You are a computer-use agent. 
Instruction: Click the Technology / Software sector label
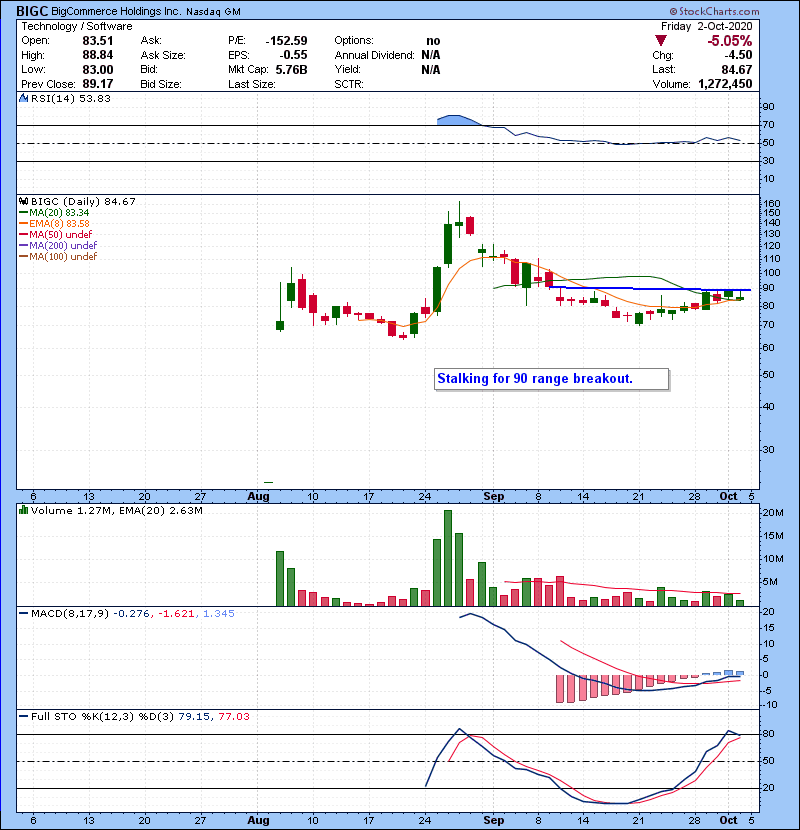[76, 26]
